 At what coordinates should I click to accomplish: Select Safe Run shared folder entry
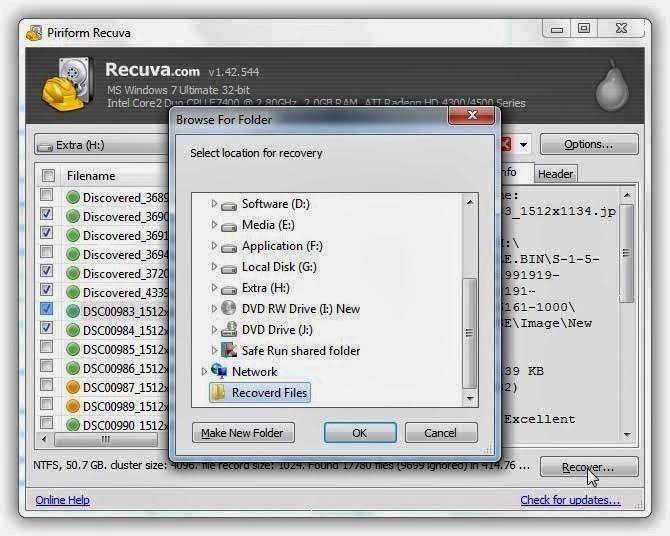tap(300, 350)
